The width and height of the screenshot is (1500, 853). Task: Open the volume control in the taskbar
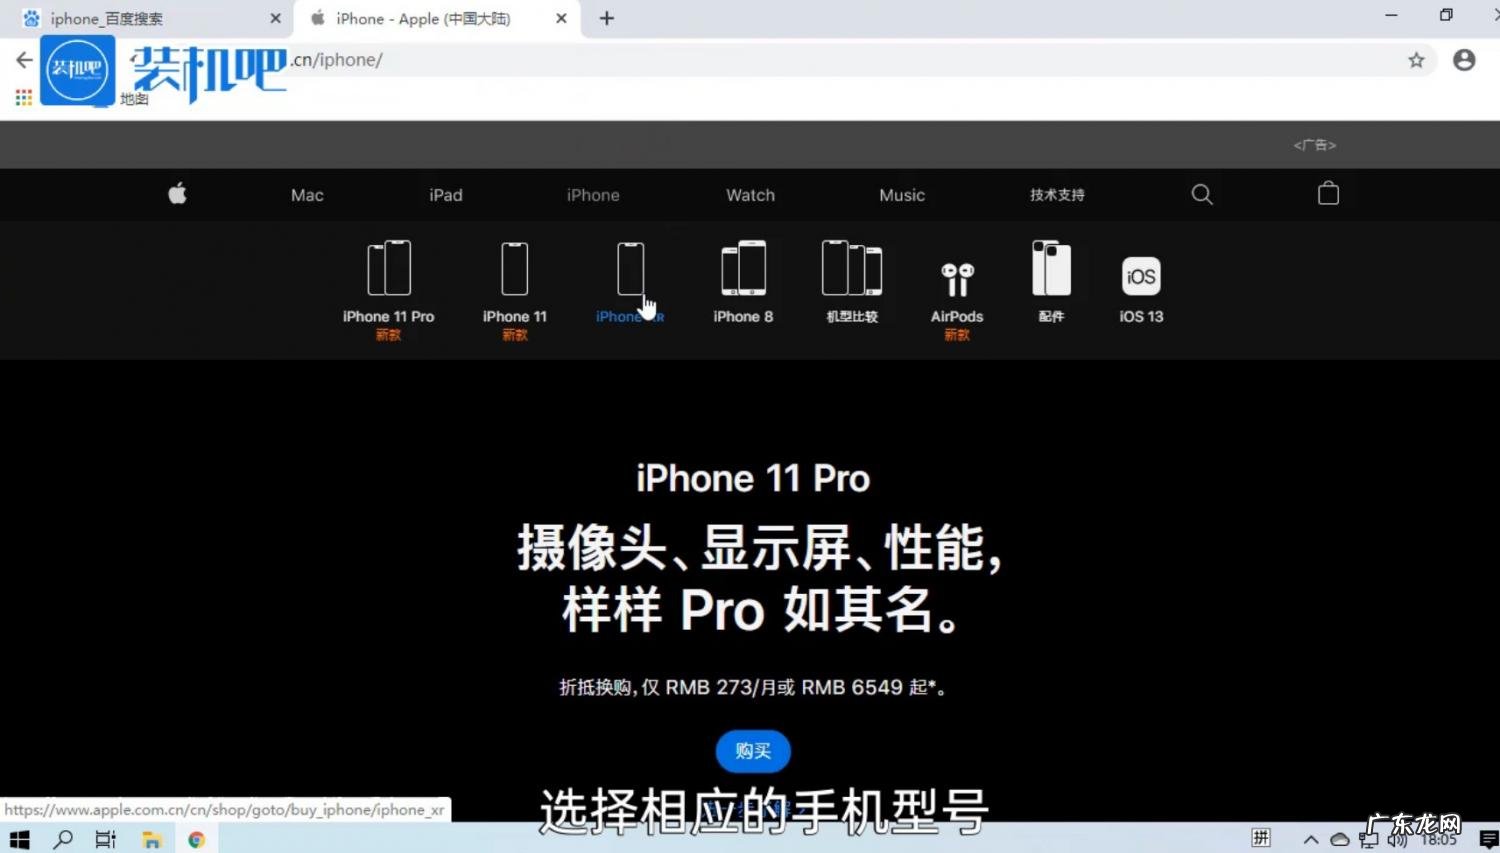click(1398, 839)
